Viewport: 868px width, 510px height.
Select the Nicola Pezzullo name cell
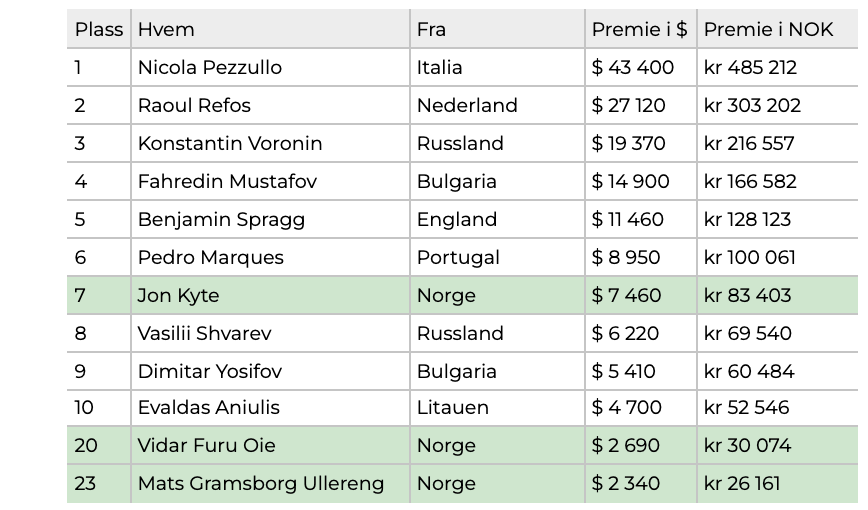[x=271, y=68]
